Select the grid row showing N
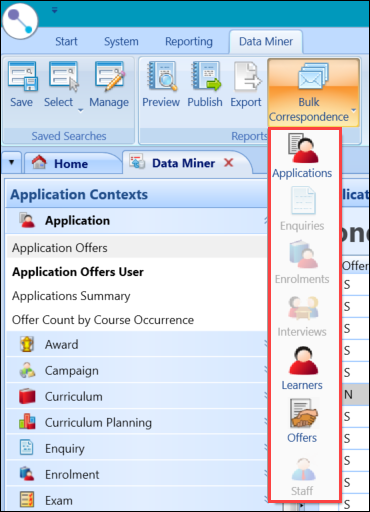Image resolution: width=370 pixels, height=512 pixels. coord(355,395)
